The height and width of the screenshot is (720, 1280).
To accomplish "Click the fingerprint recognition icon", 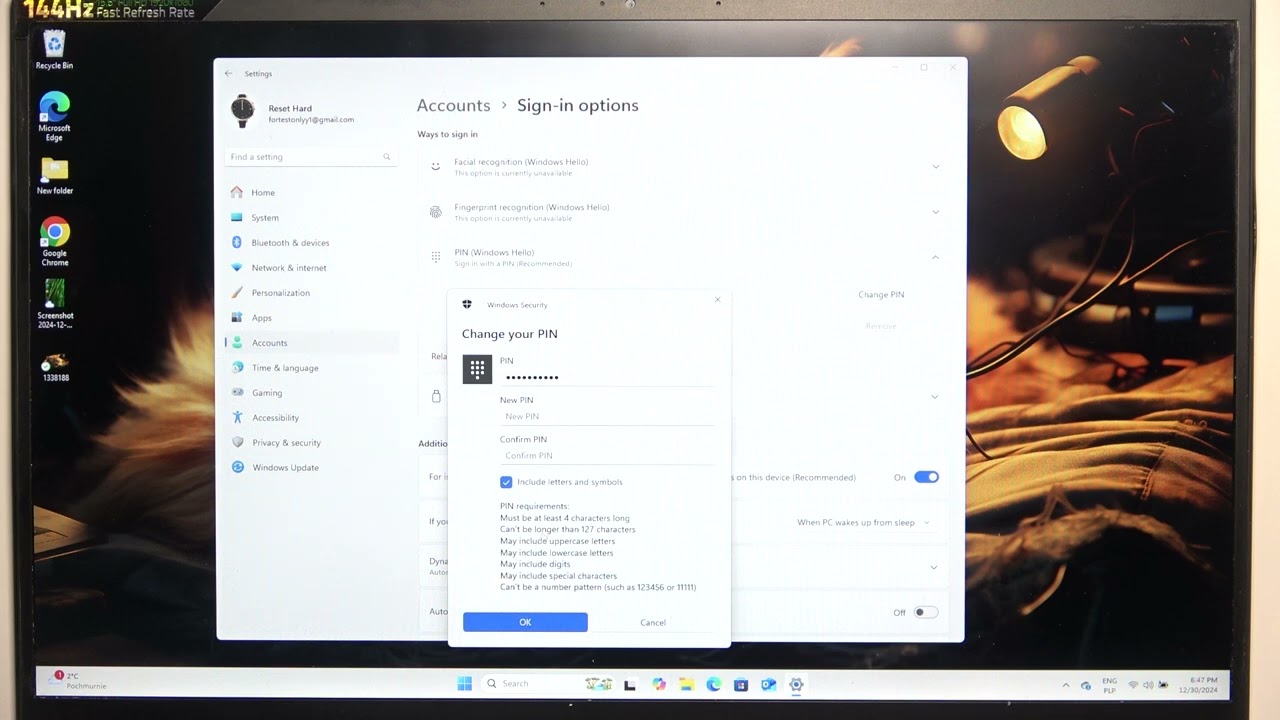I will (x=435, y=212).
